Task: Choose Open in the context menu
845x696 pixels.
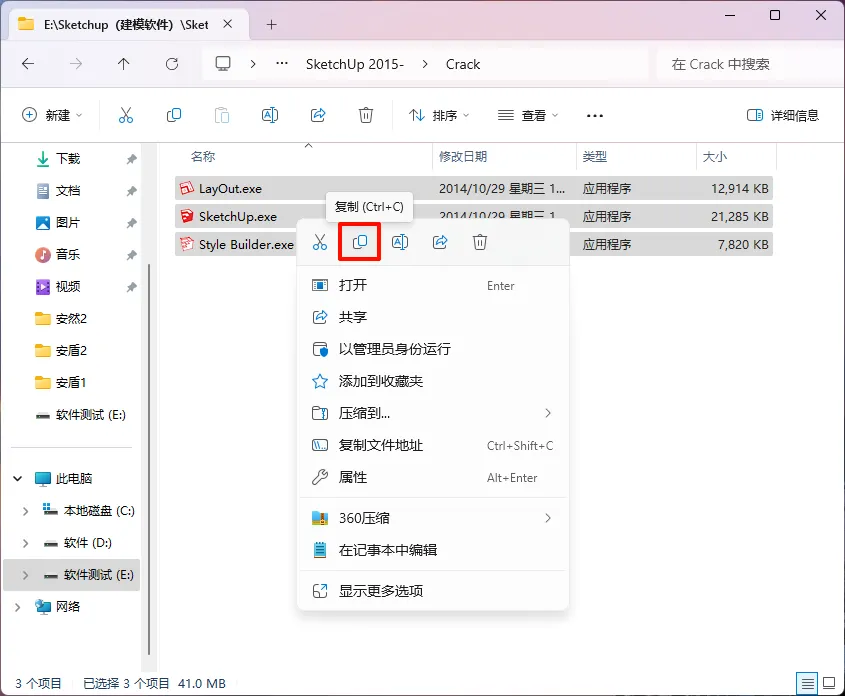Action: click(x=433, y=285)
